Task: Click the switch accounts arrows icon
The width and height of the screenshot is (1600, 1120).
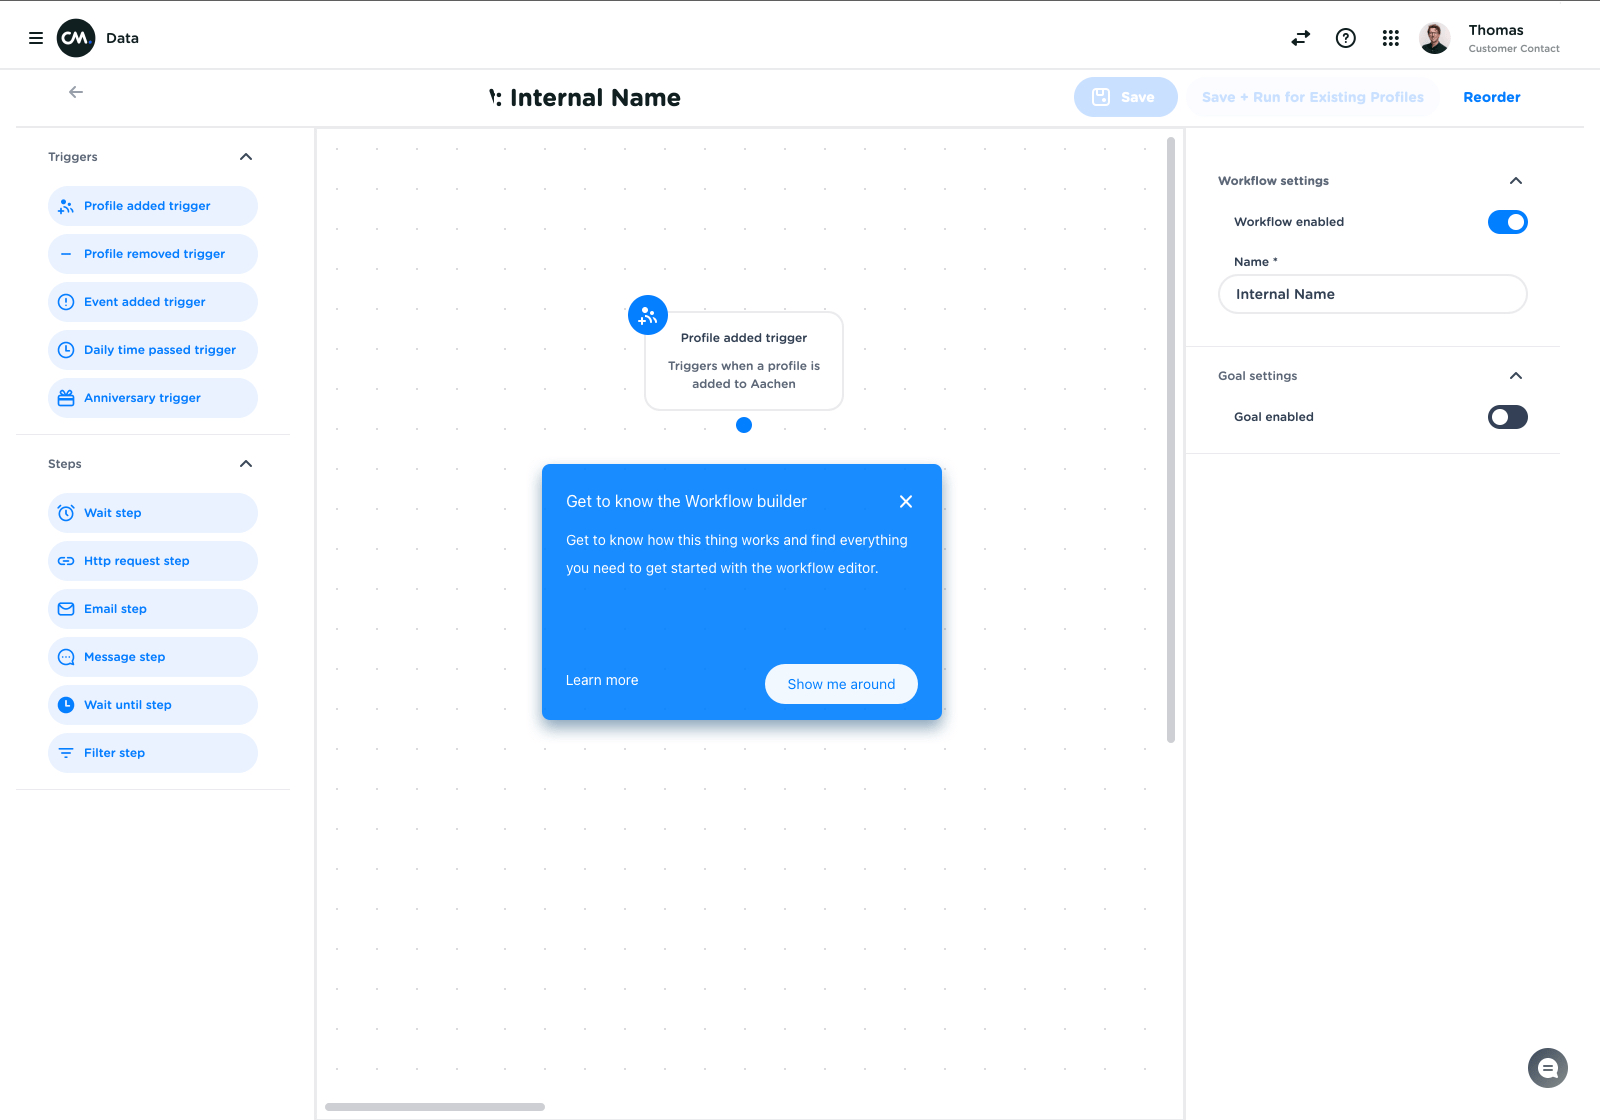Action: 1300,38
